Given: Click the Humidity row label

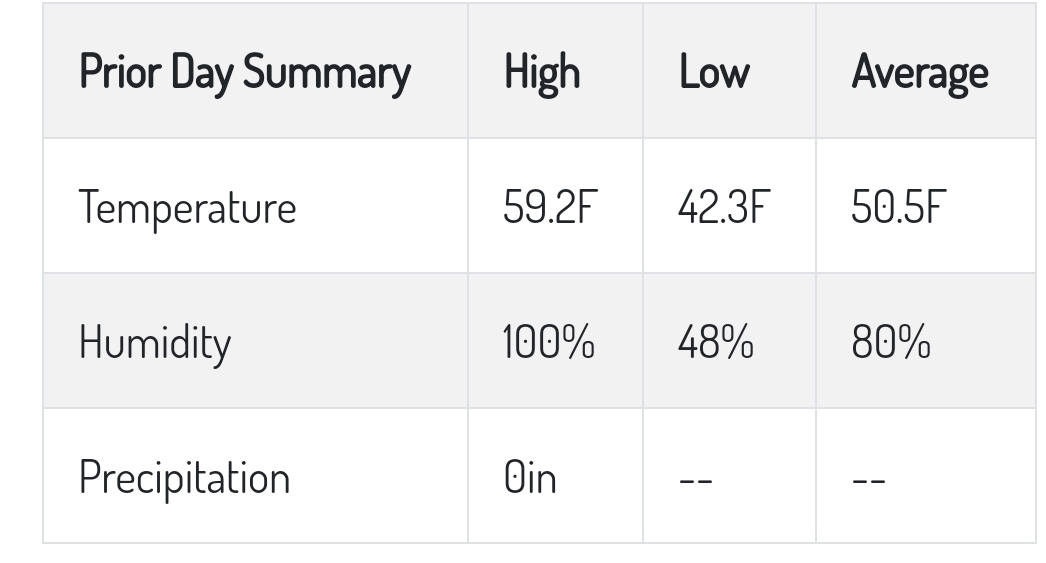Looking at the screenshot, I should [155, 343].
